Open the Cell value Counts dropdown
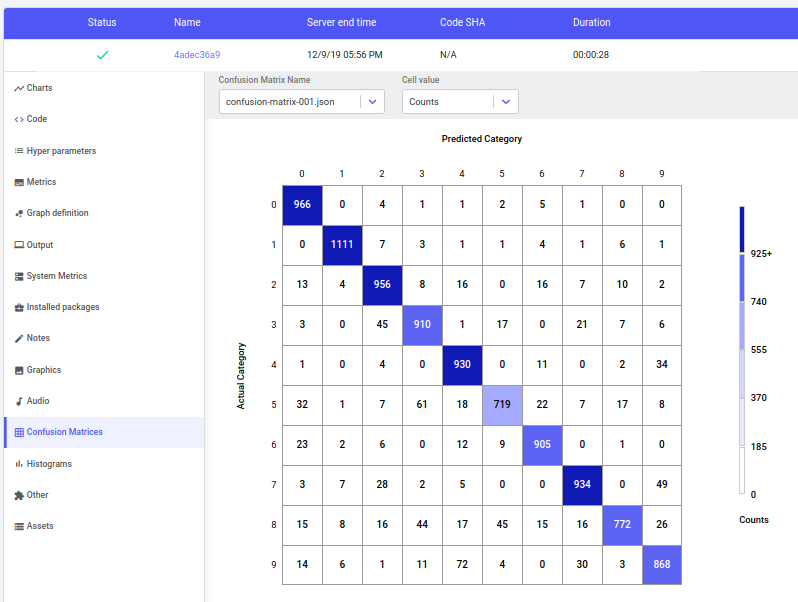 pos(460,102)
